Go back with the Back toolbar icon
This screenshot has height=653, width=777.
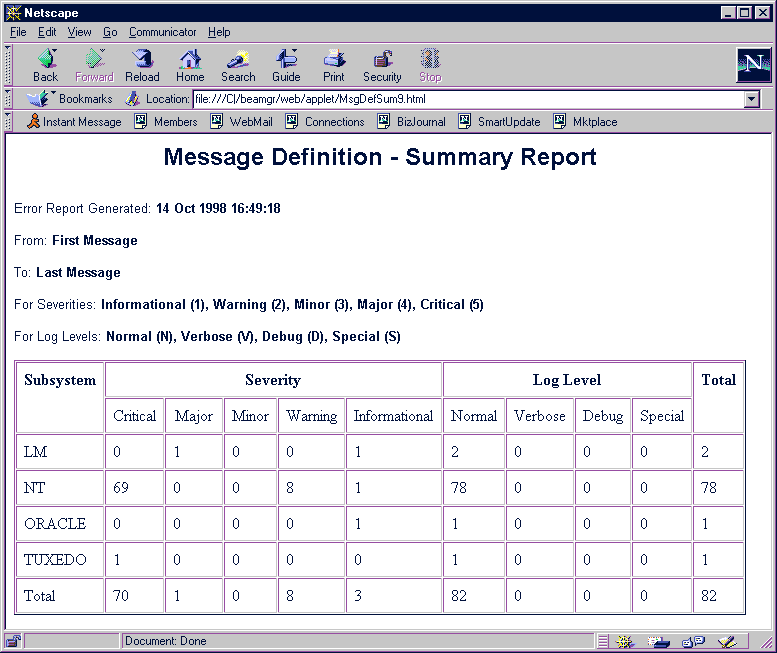tap(46, 65)
